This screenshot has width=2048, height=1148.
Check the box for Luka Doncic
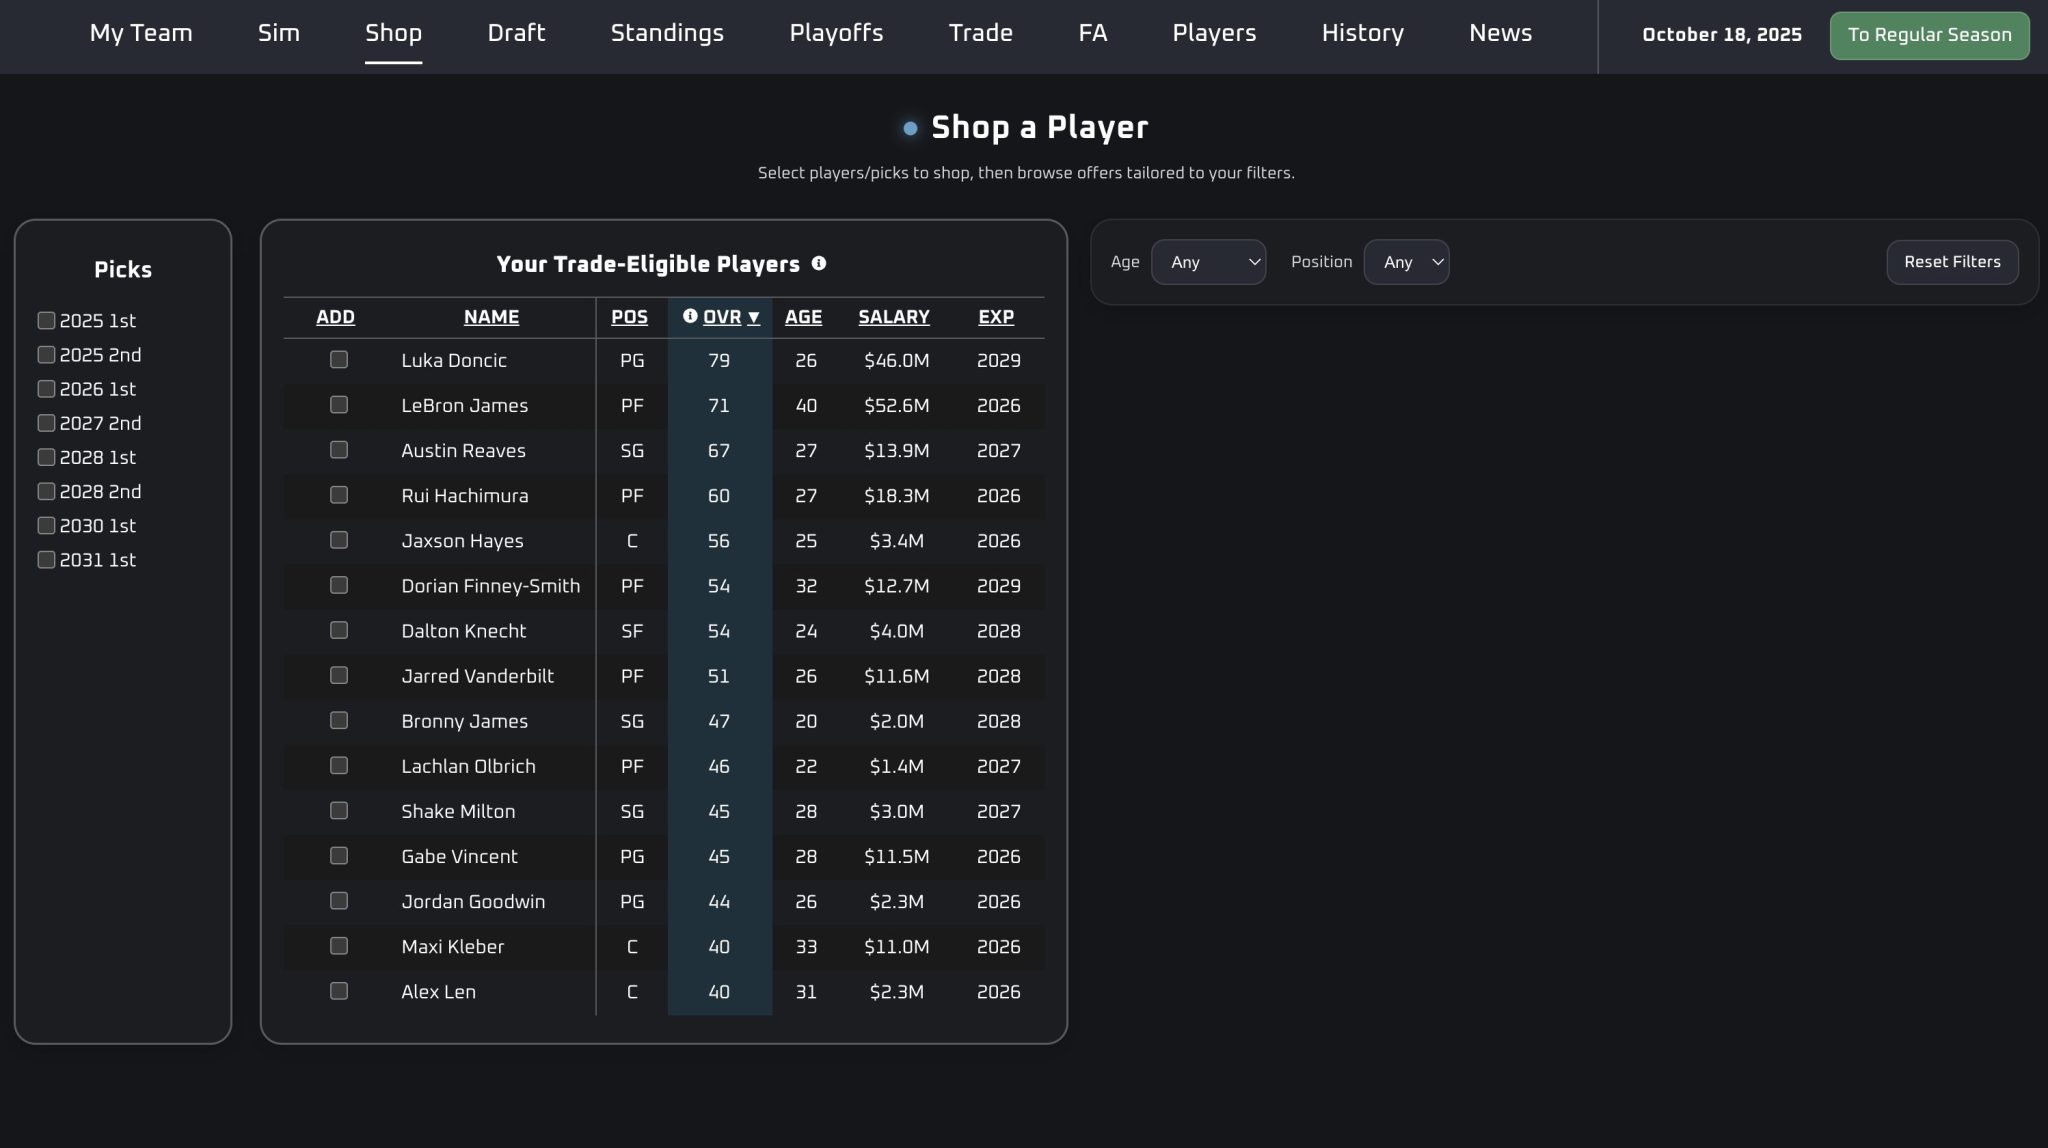coord(339,360)
